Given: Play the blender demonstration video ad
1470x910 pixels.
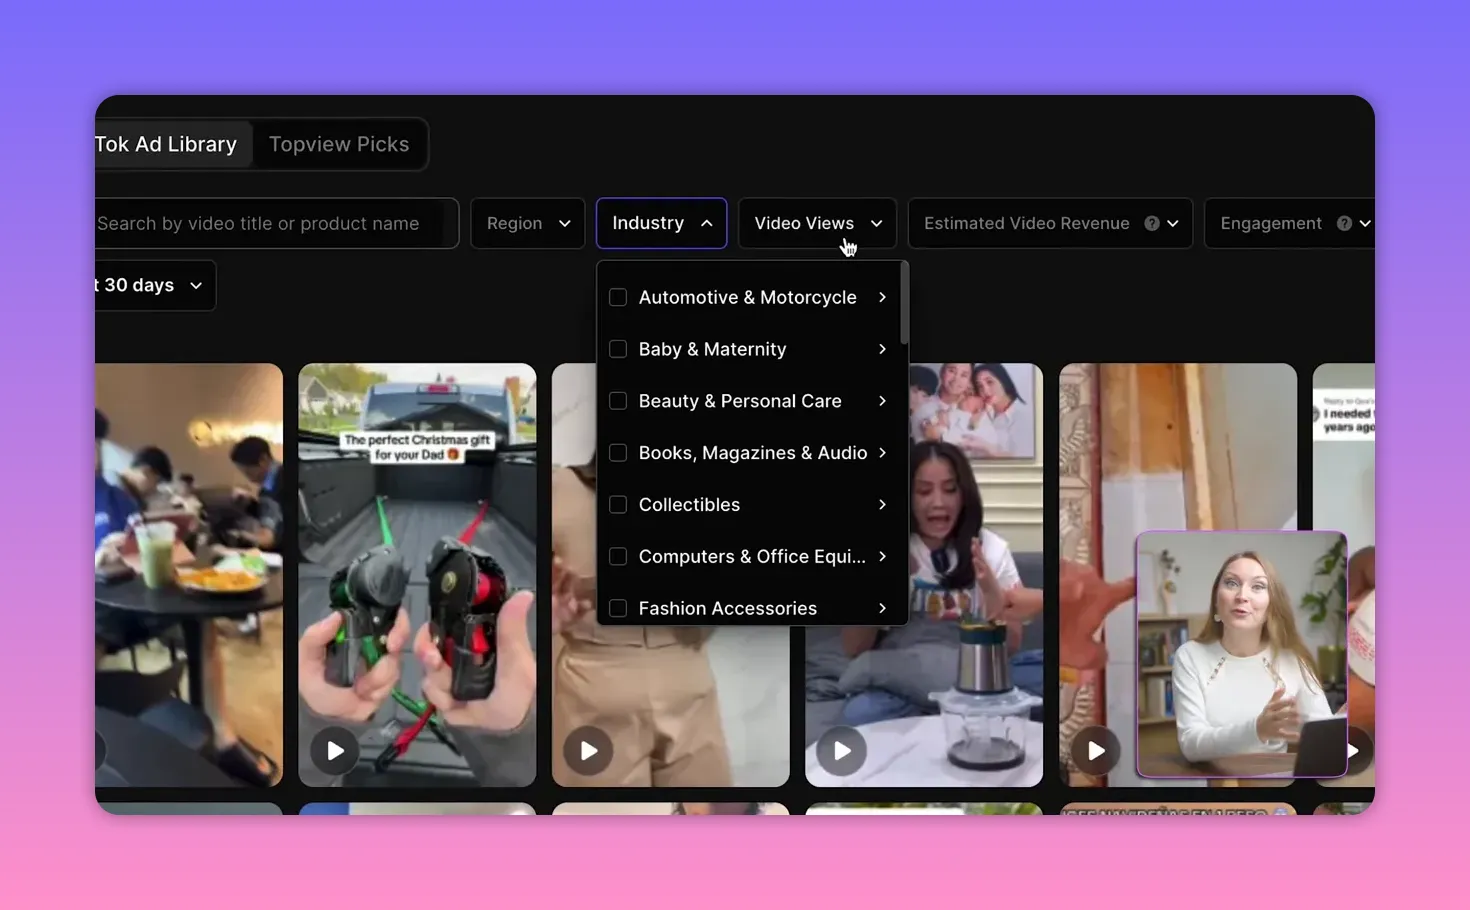Looking at the screenshot, I should click(x=840, y=750).
